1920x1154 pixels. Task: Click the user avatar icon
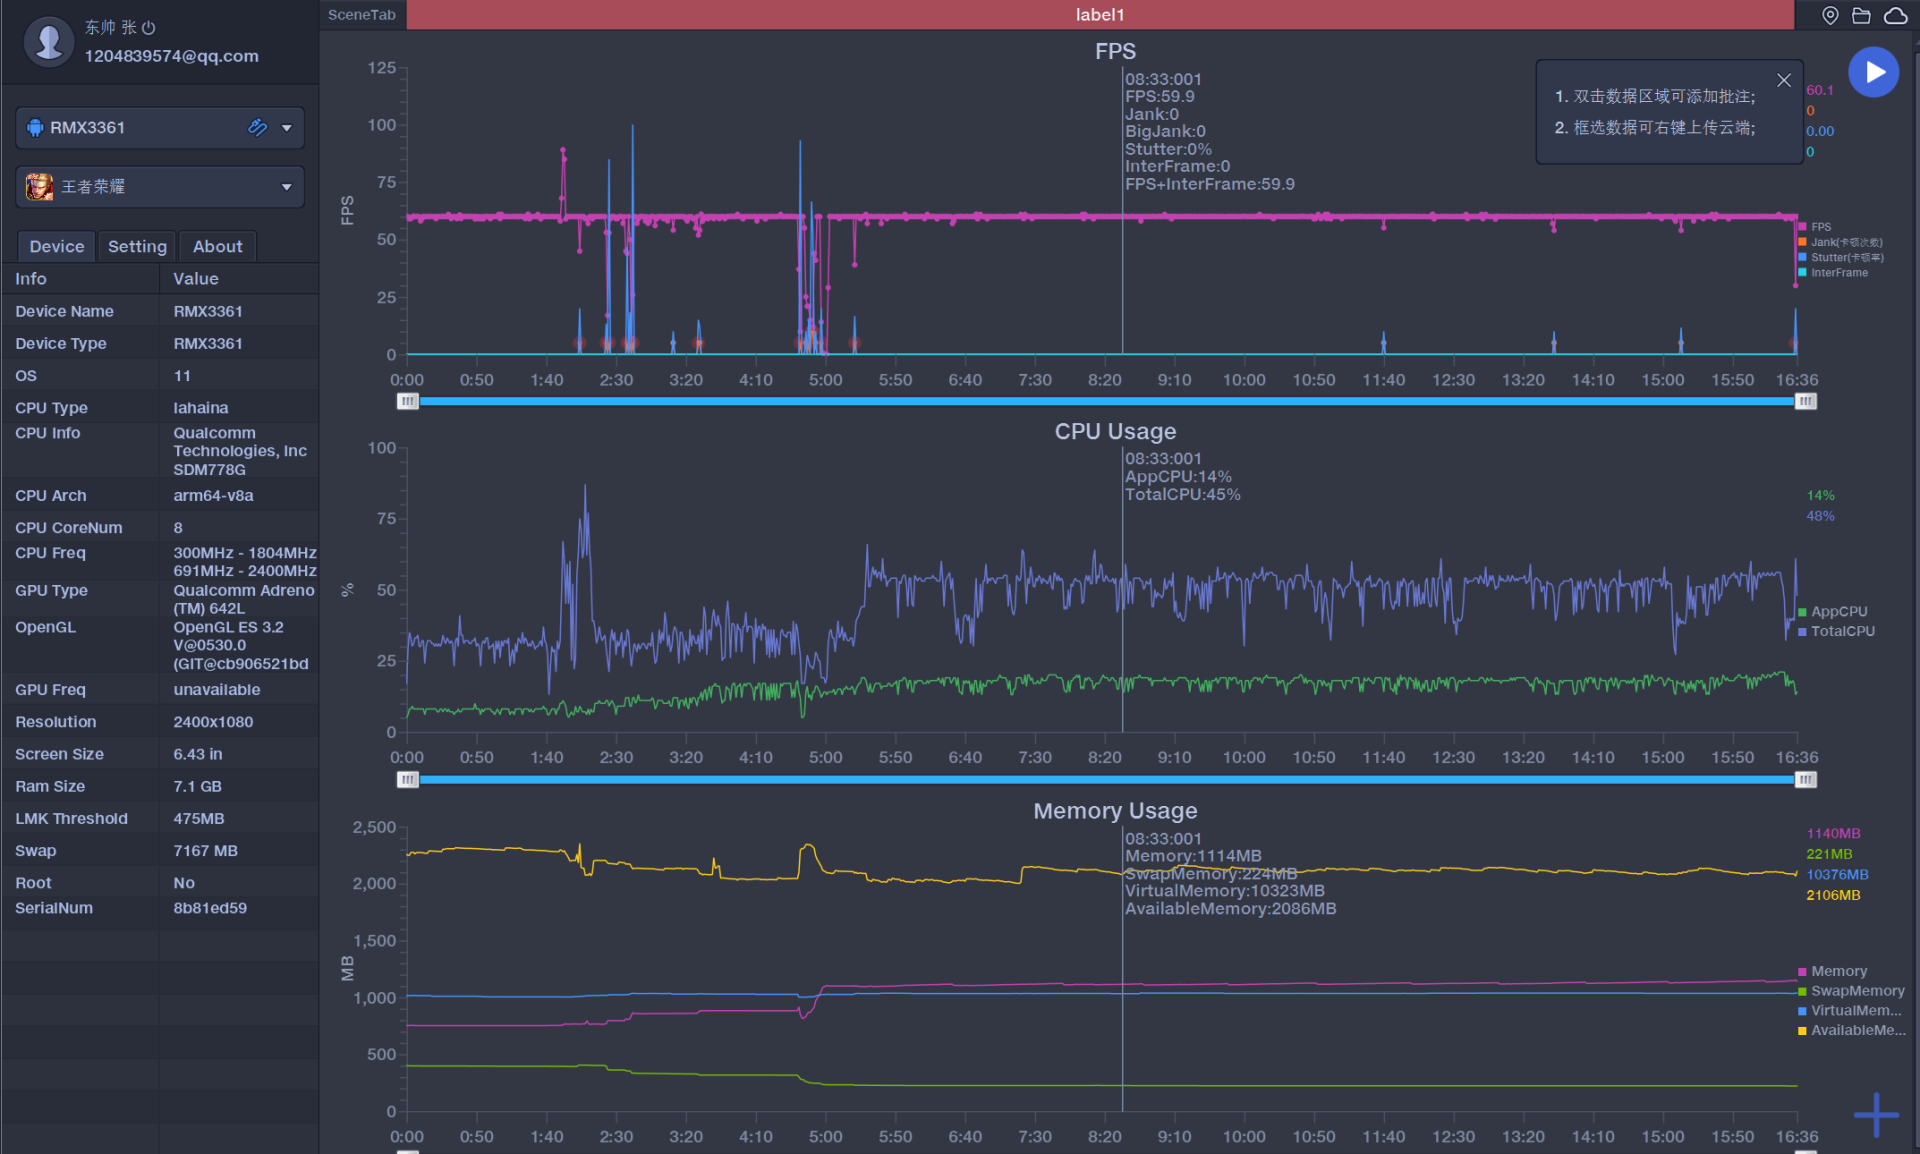pos(49,42)
